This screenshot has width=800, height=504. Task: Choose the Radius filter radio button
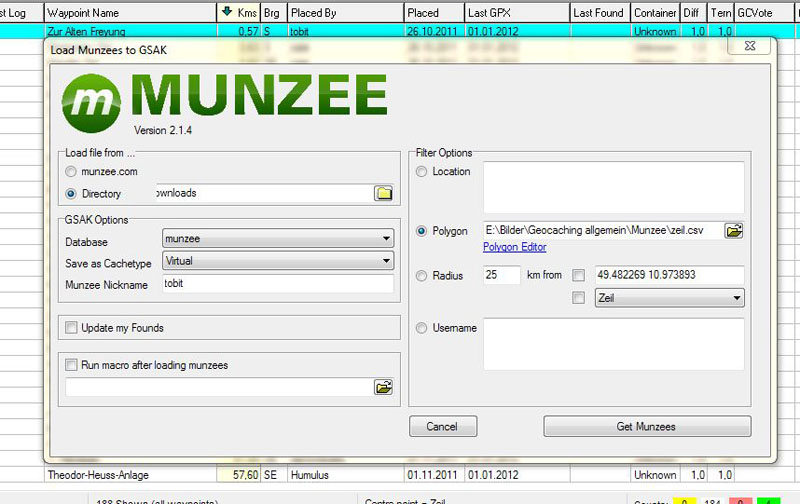tap(421, 276)
